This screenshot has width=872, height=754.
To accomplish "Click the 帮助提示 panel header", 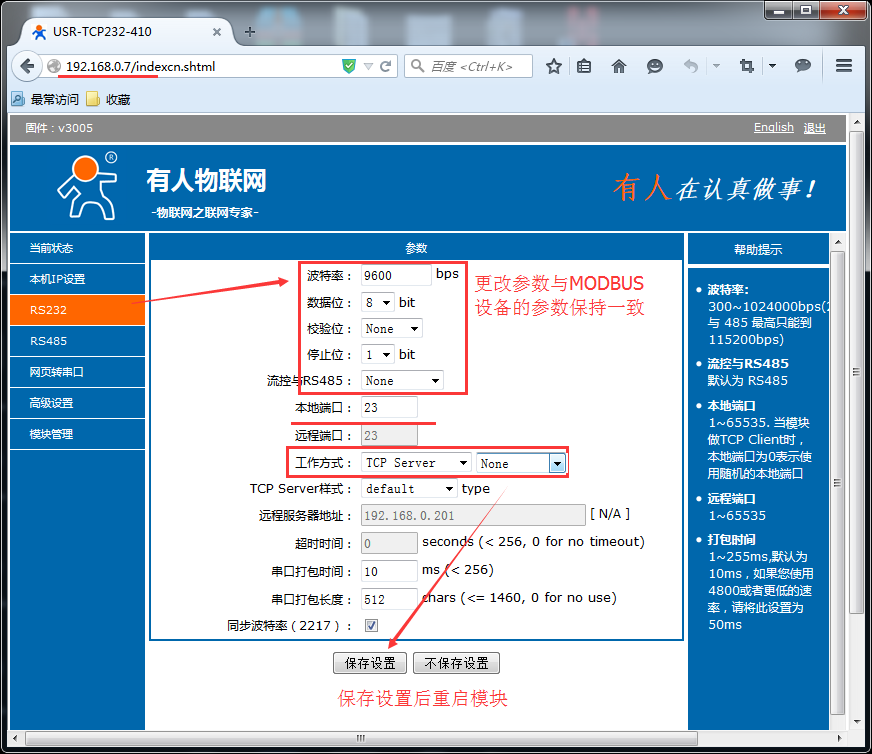I will (758, 249).
